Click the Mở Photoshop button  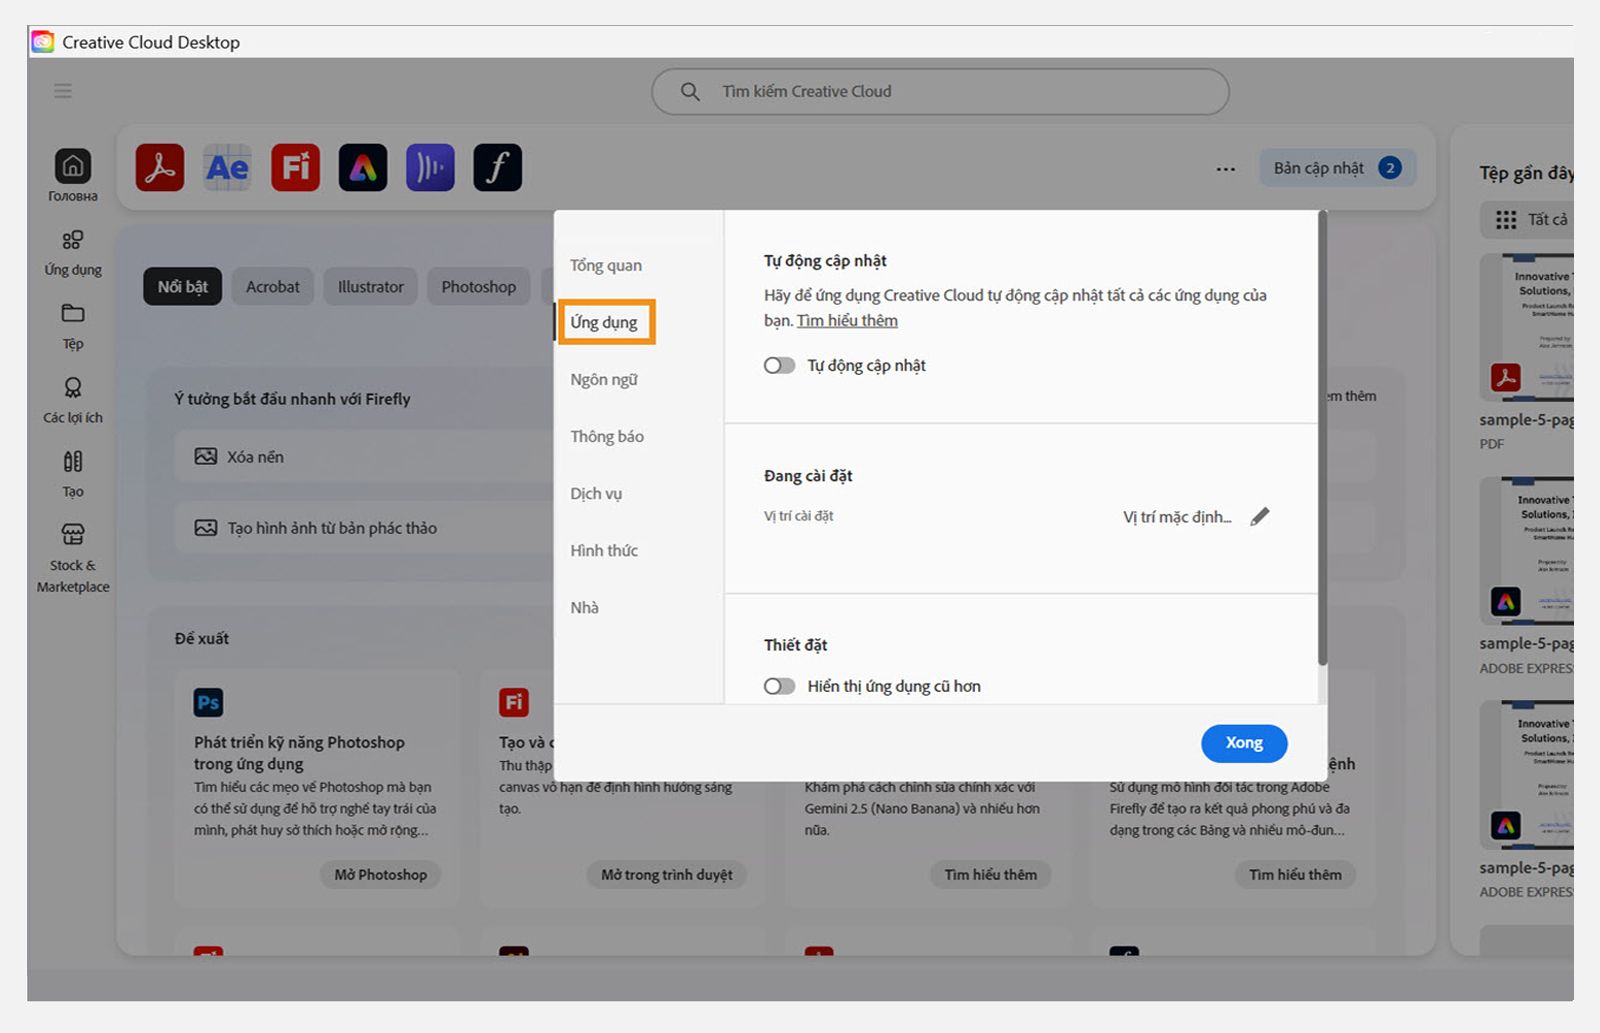pyautogui.click(x=381, y=874)
